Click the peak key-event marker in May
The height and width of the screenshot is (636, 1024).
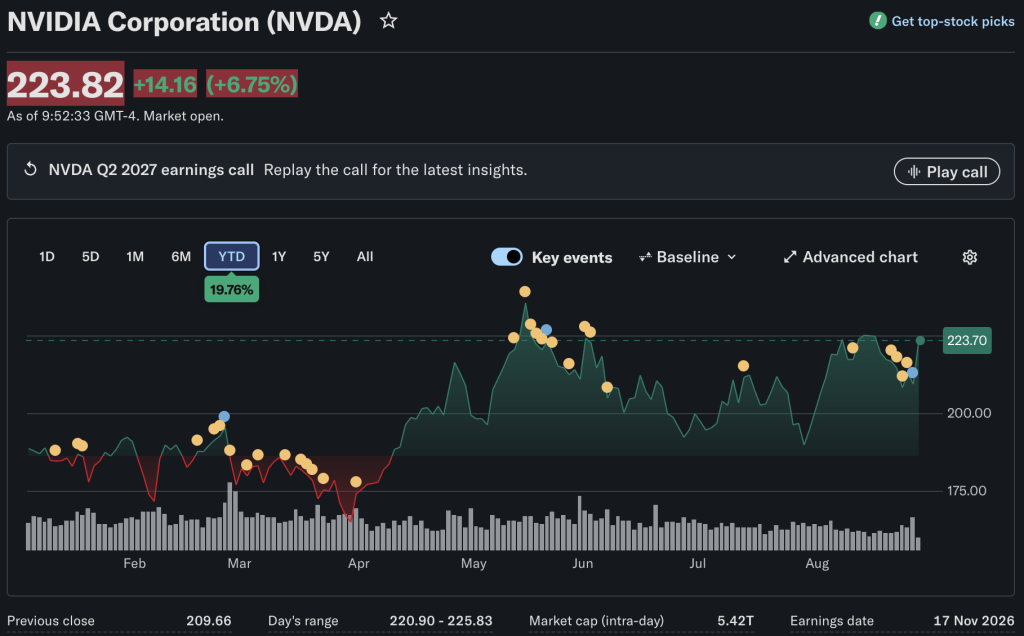(x=524, y=291)
